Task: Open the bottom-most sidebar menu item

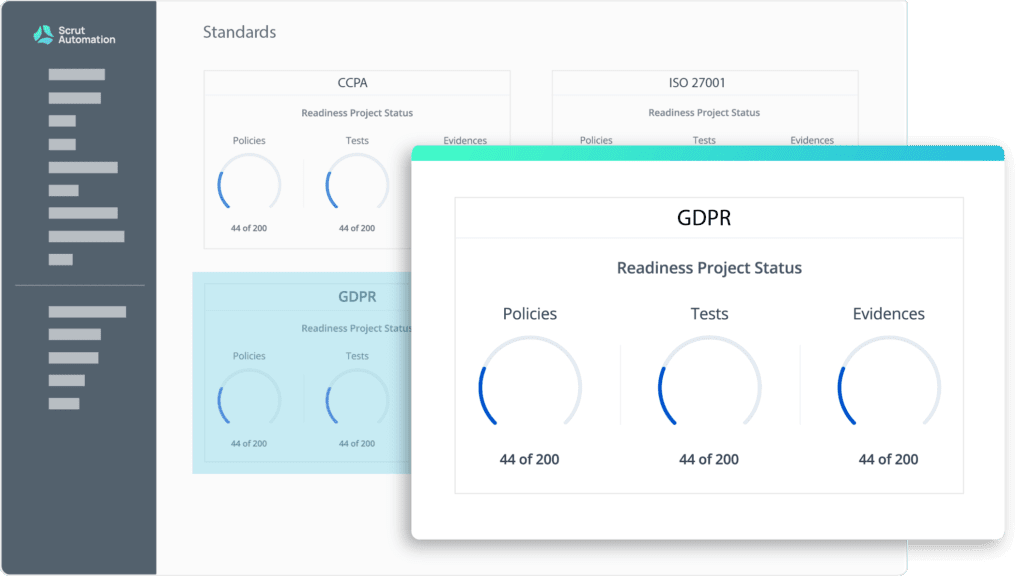Action: [64, 404]
